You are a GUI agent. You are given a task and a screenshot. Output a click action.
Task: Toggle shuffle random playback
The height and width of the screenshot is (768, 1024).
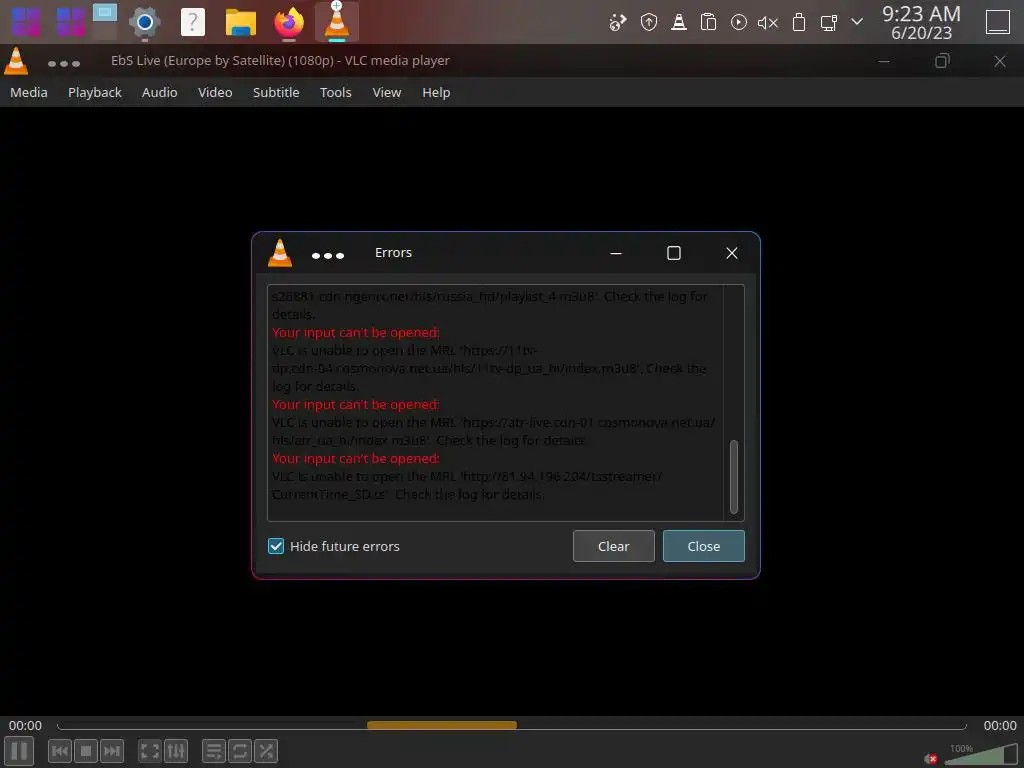[266, 751]
